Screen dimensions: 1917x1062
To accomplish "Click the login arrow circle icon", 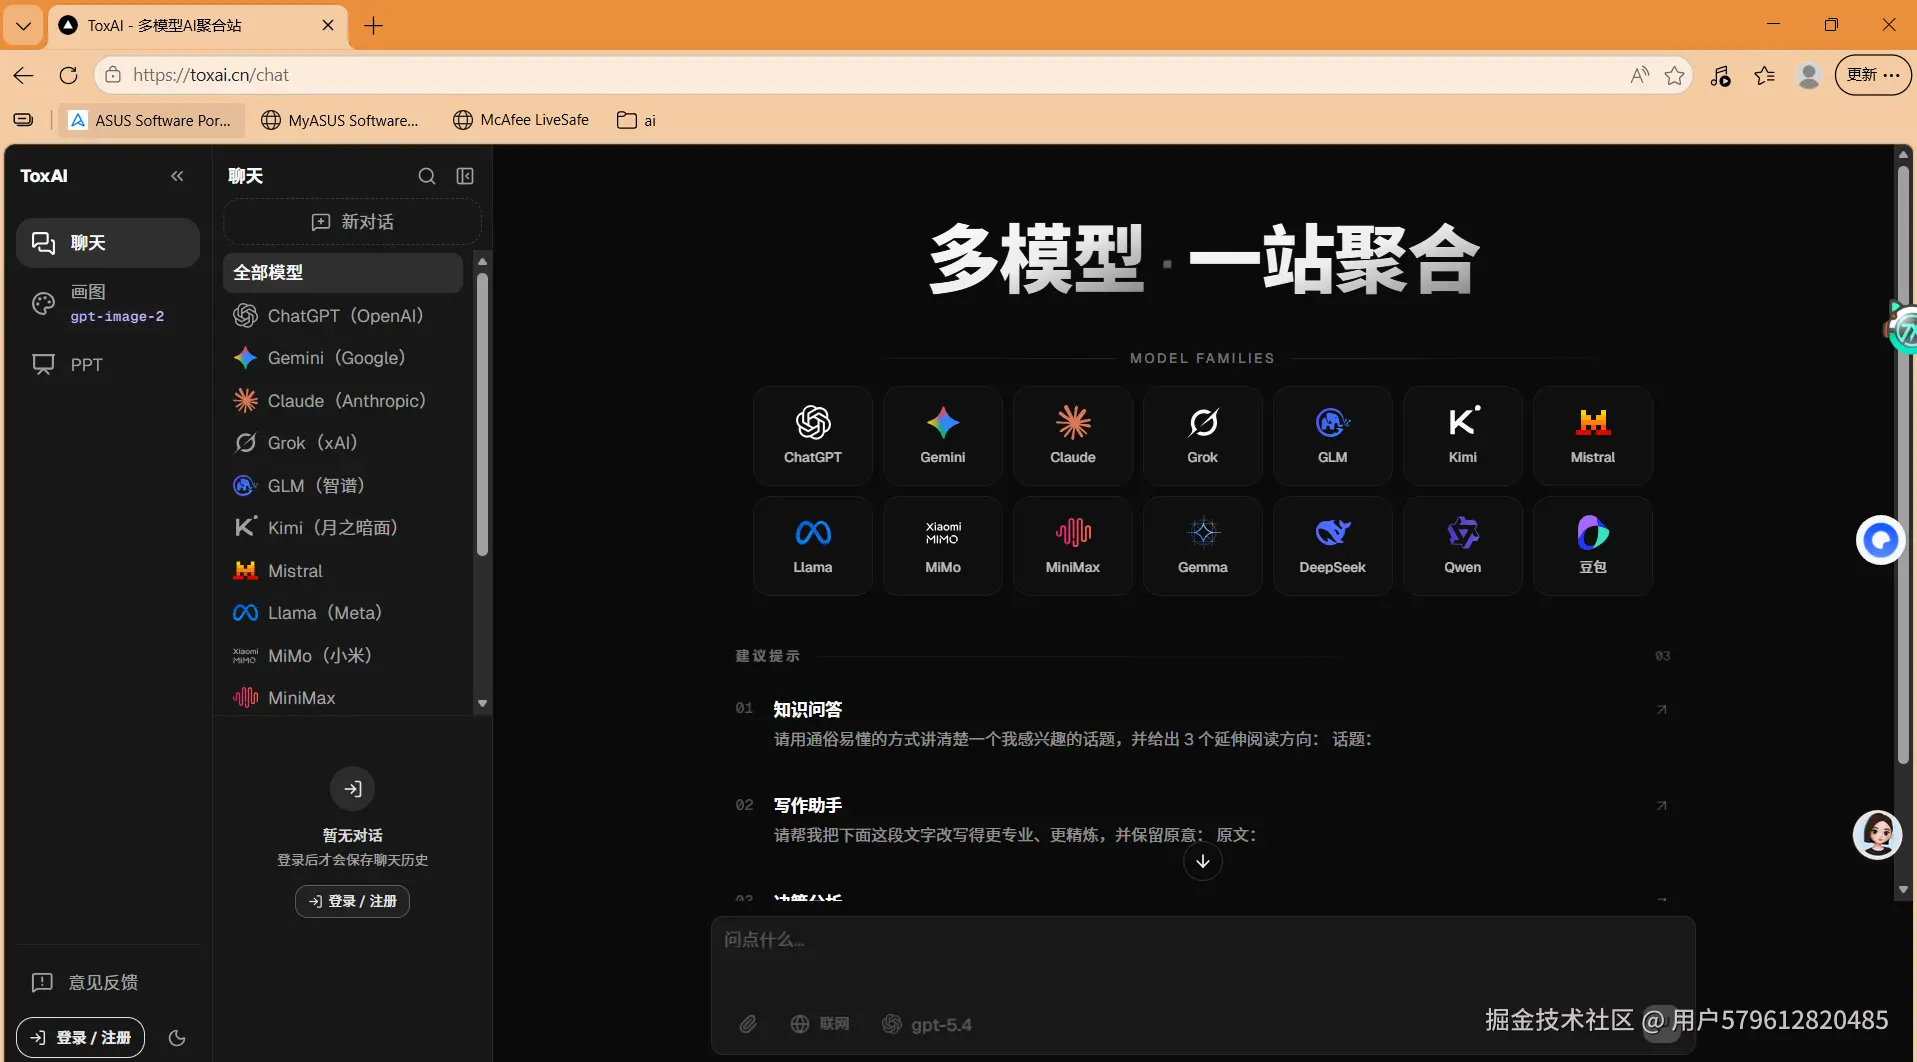I will tap(352, 789).
